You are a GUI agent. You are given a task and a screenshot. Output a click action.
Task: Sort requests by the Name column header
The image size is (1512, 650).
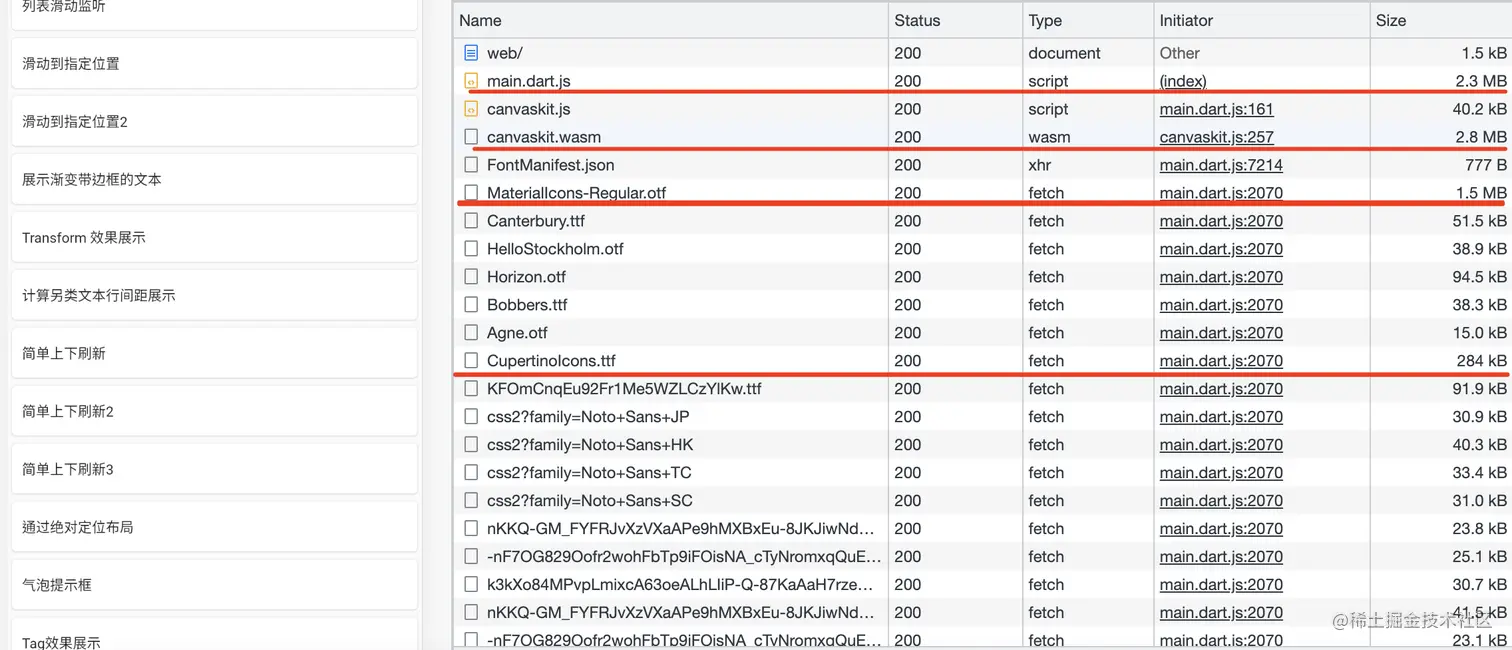[x=671, y=20]
